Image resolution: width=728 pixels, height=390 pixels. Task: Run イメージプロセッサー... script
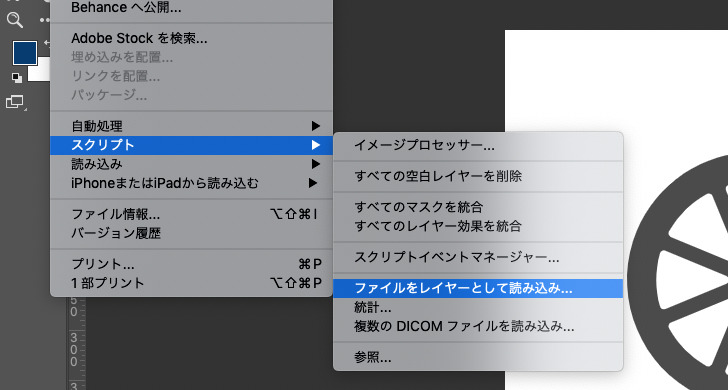[x=478, y=145]
